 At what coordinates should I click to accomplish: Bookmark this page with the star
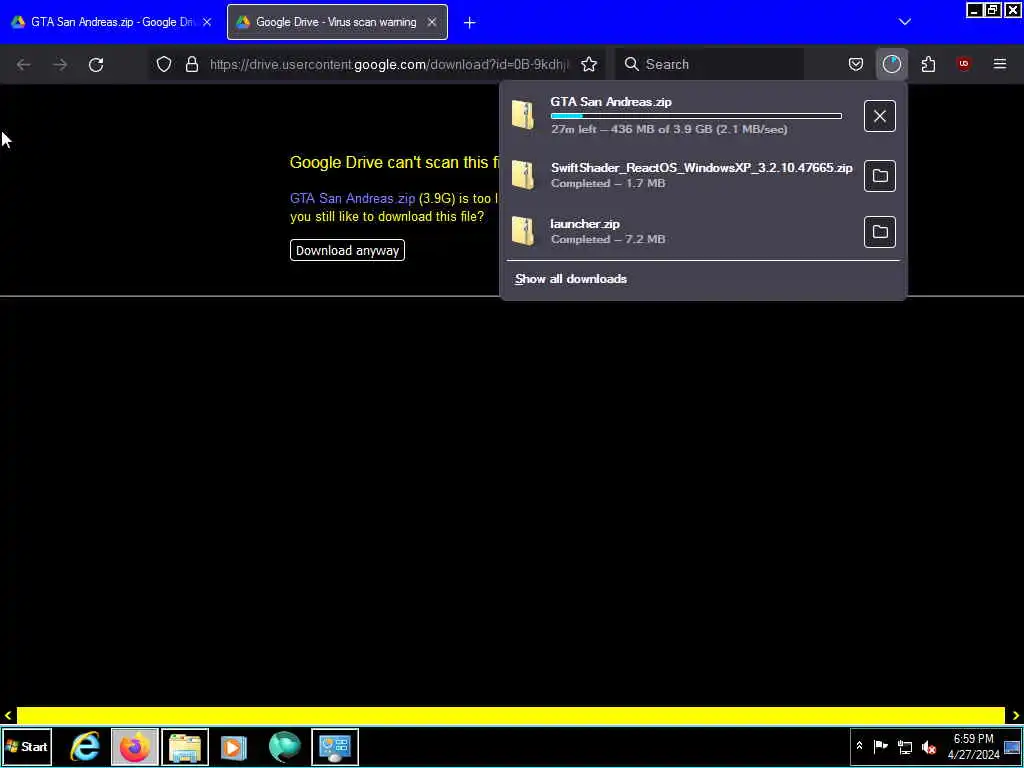[589, 64]
